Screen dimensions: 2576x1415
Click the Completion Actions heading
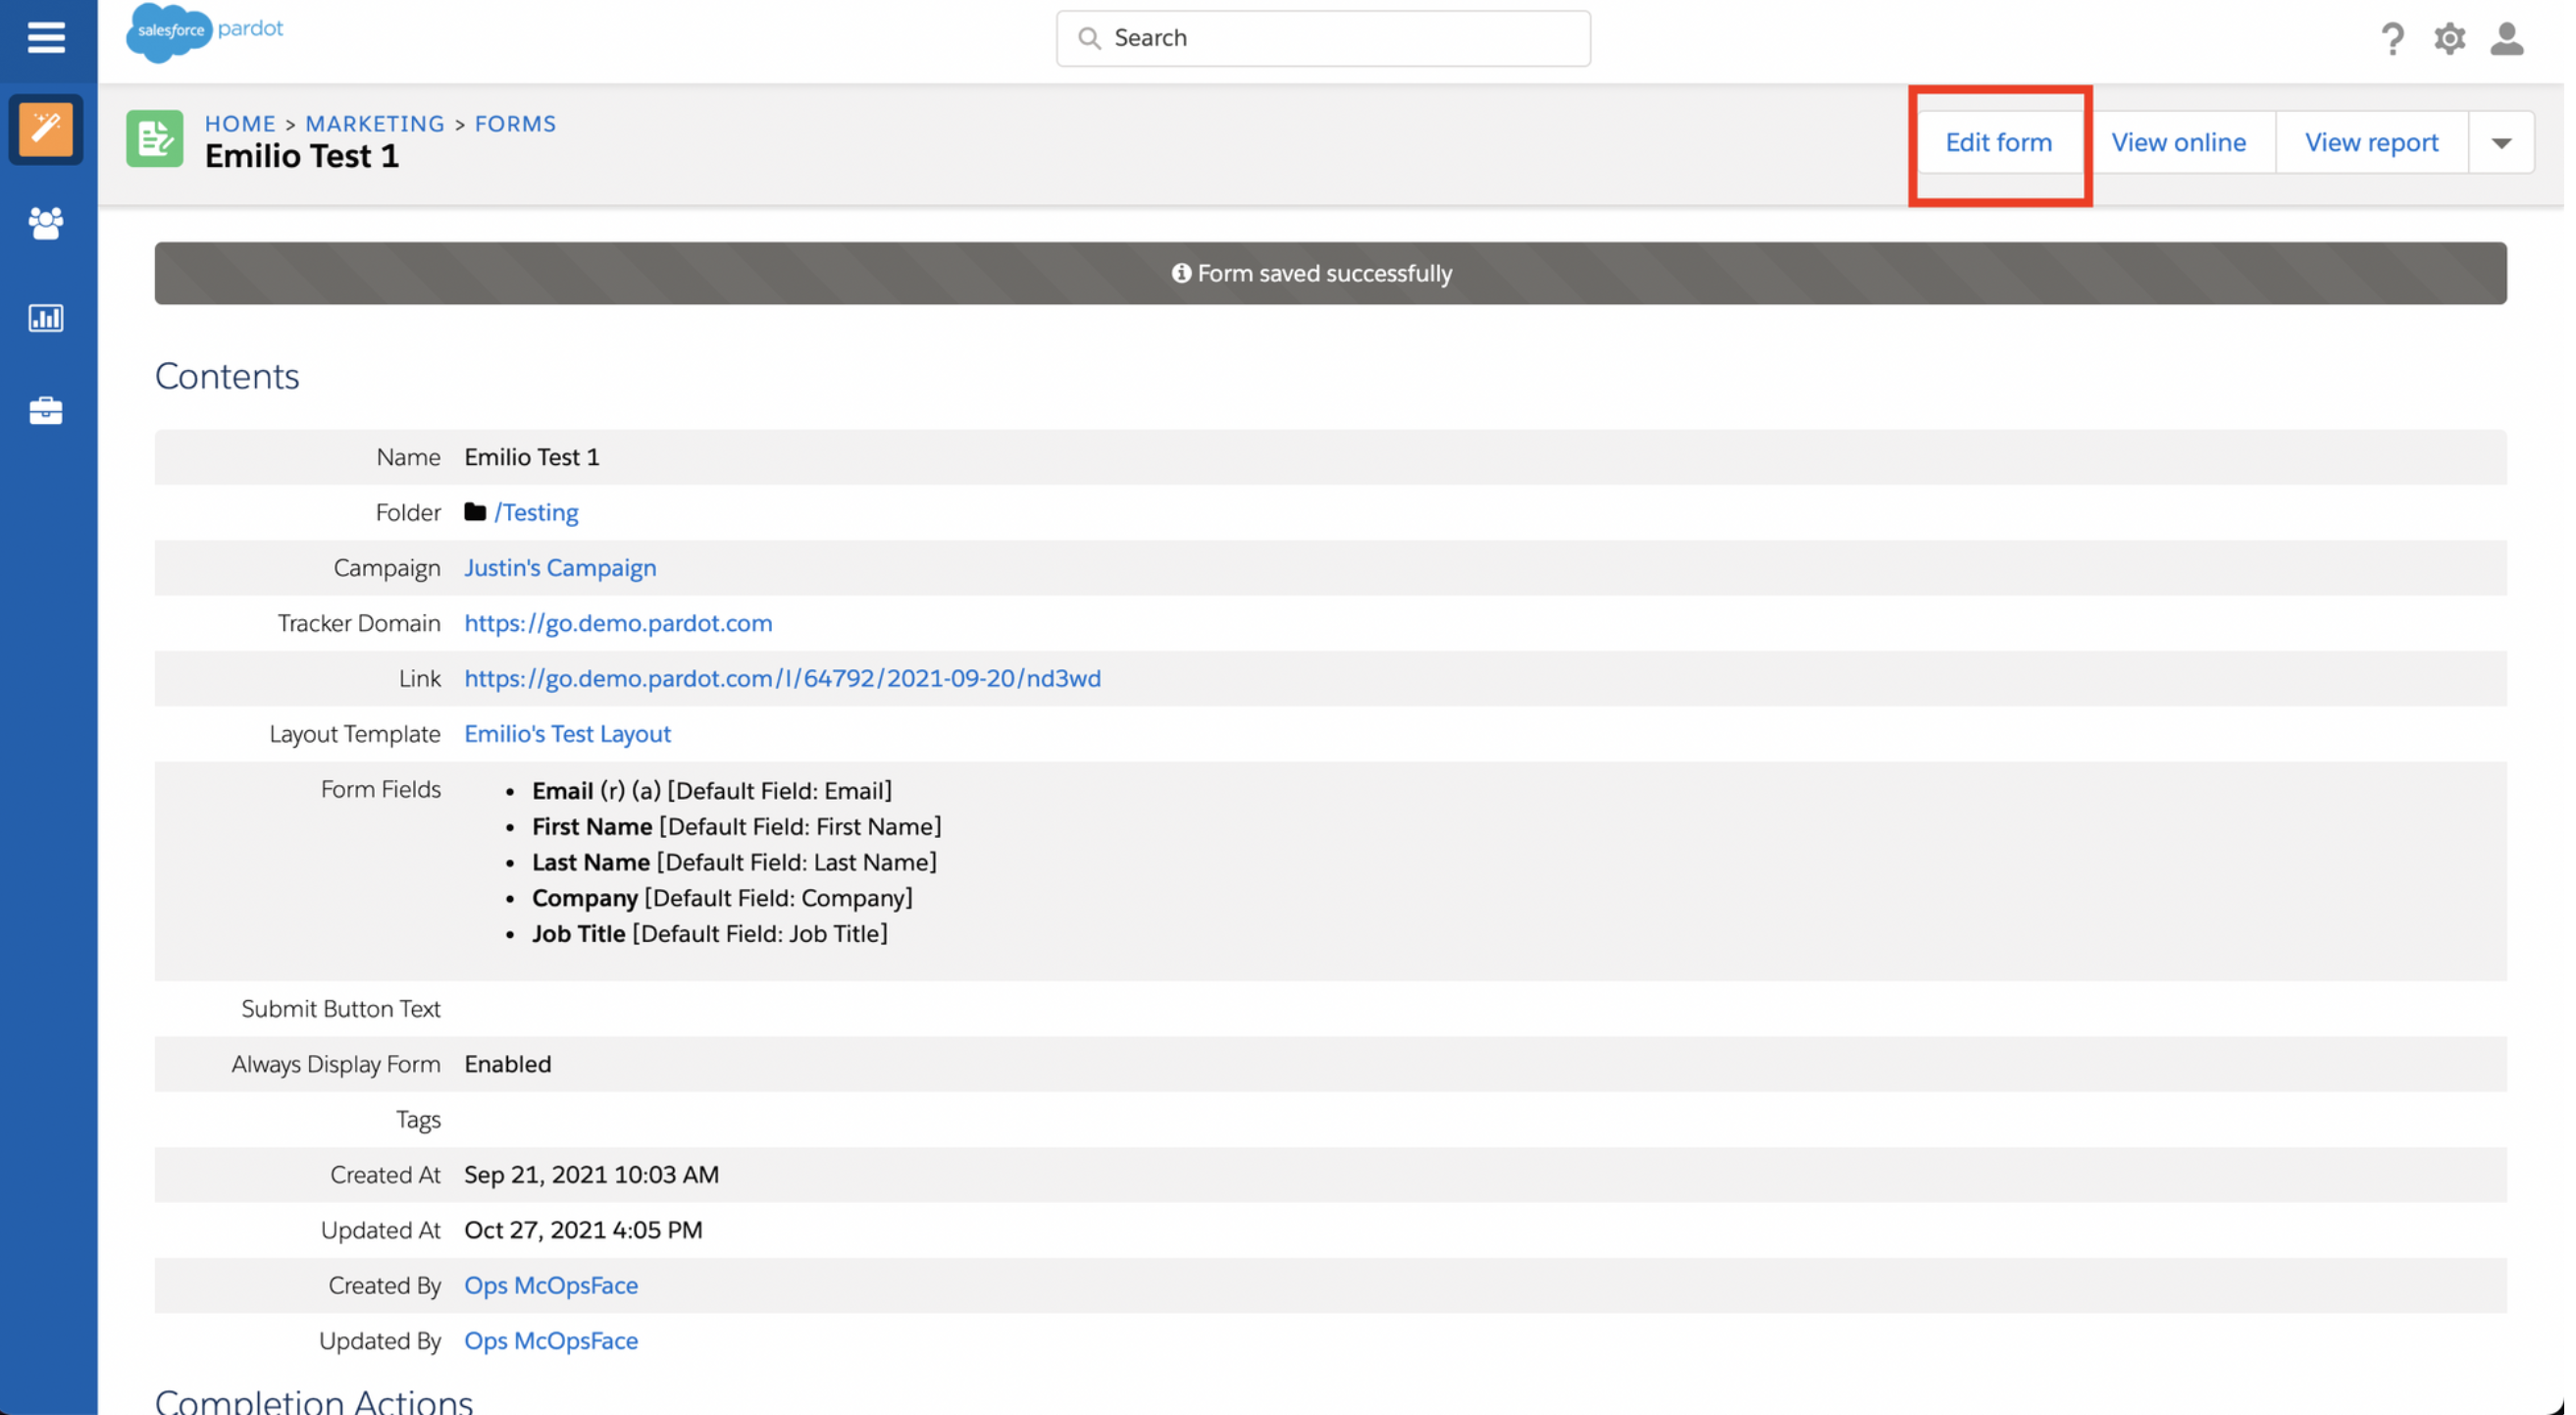coord(314,1400)
